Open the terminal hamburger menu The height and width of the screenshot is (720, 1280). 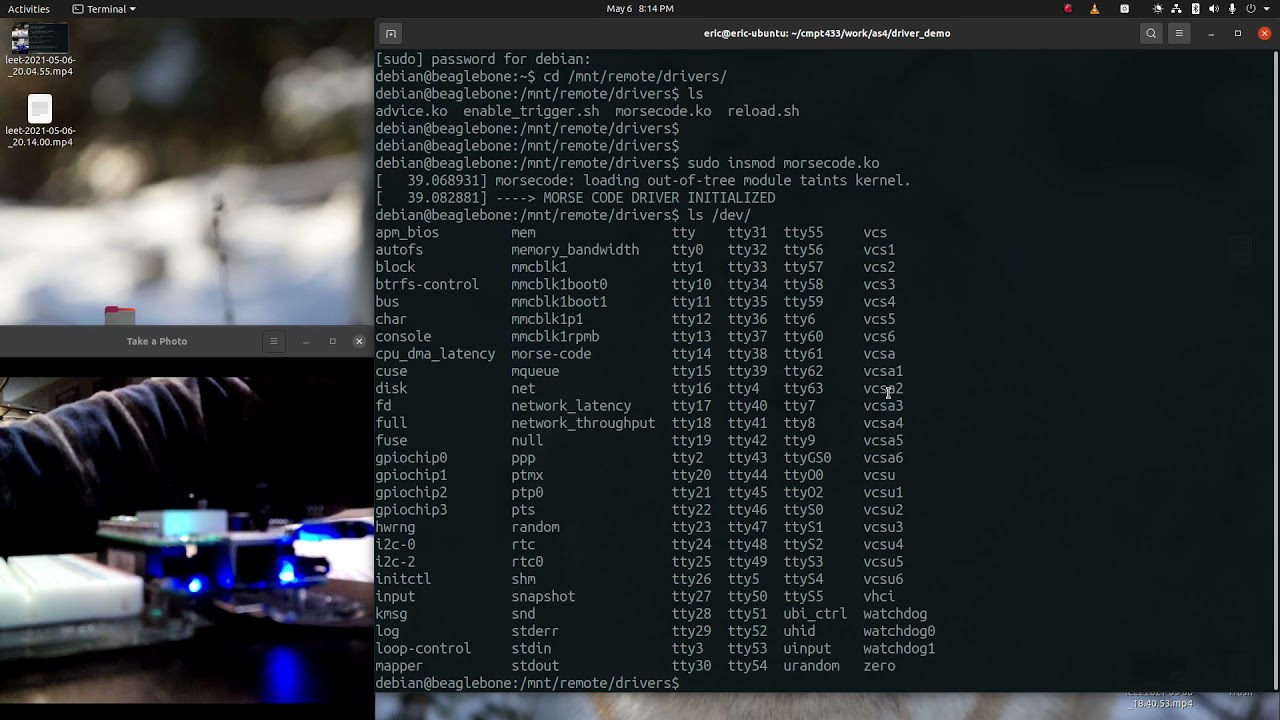[x=1179, y=33]
